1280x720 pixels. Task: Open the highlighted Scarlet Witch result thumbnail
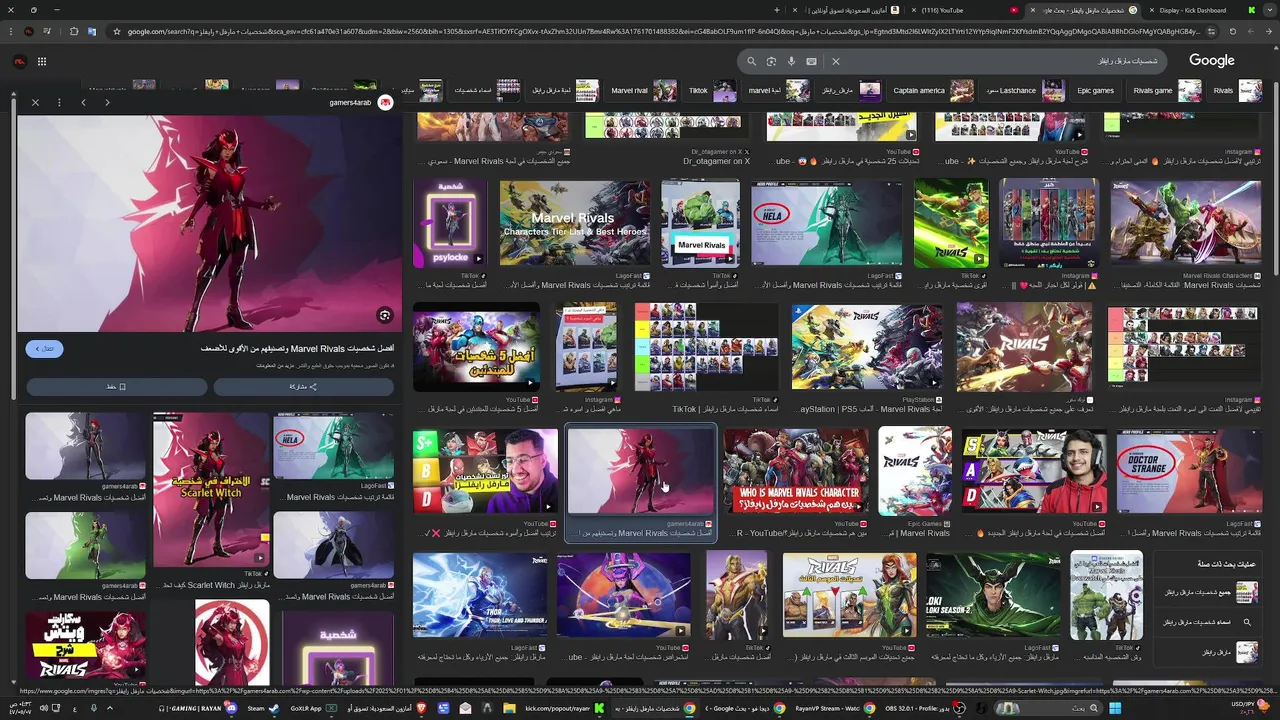point(641,471)
